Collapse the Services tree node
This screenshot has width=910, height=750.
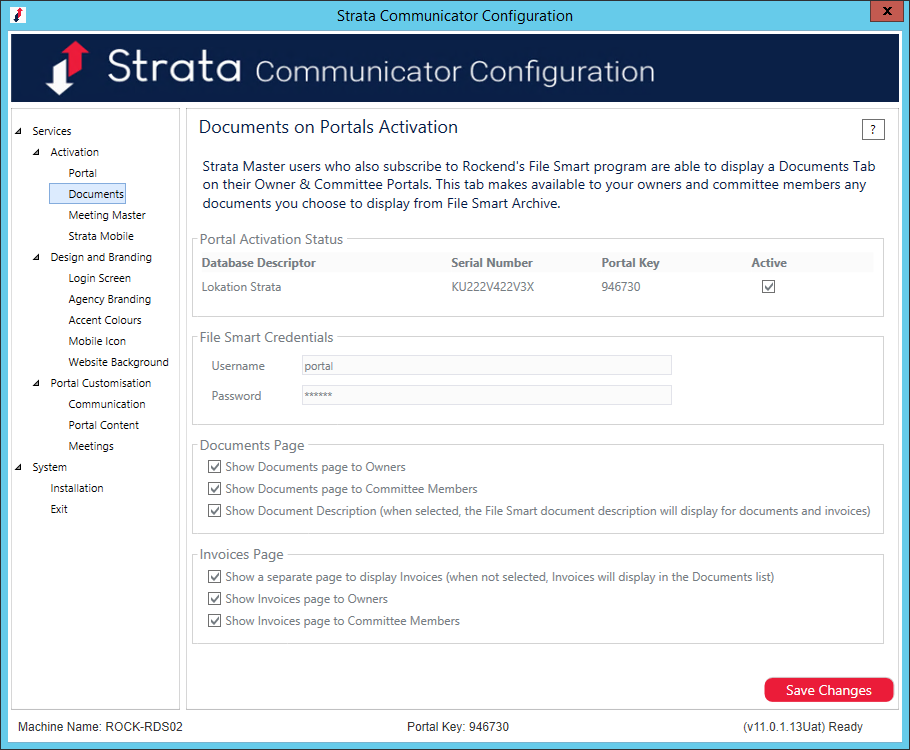[19, 131]
